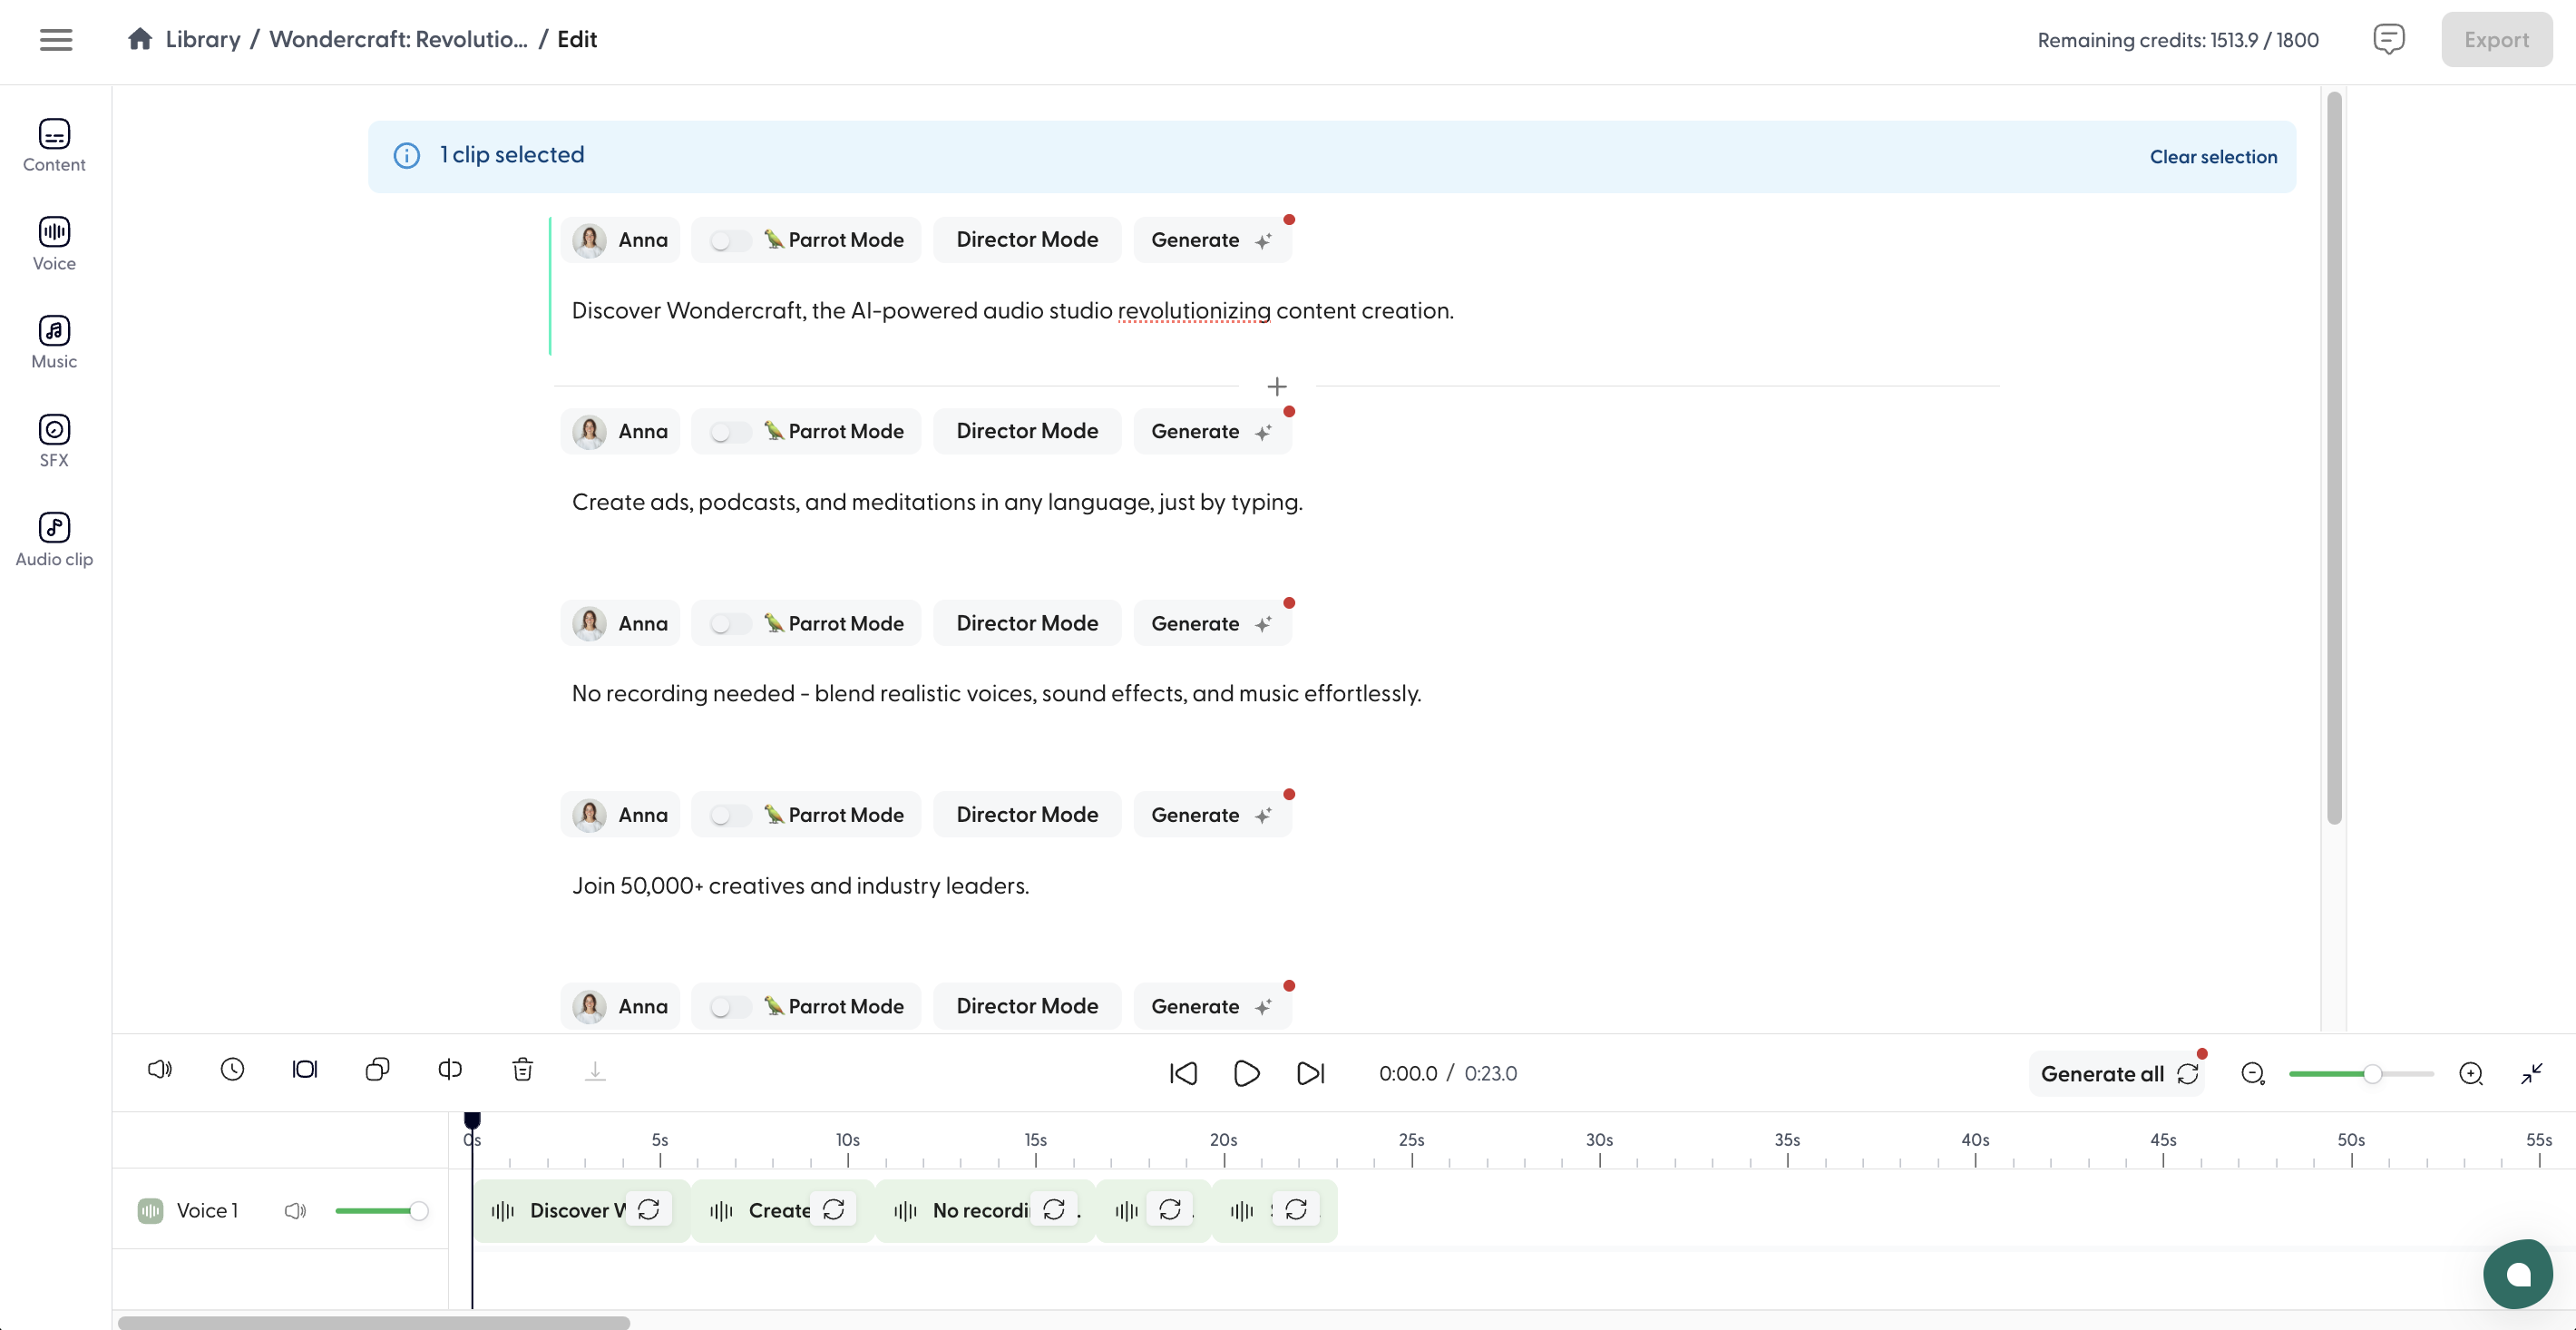Screen dimensions: 2576x1330
Task: Click the 'Join 50,000+ creatives' text field
Action: 800,886
